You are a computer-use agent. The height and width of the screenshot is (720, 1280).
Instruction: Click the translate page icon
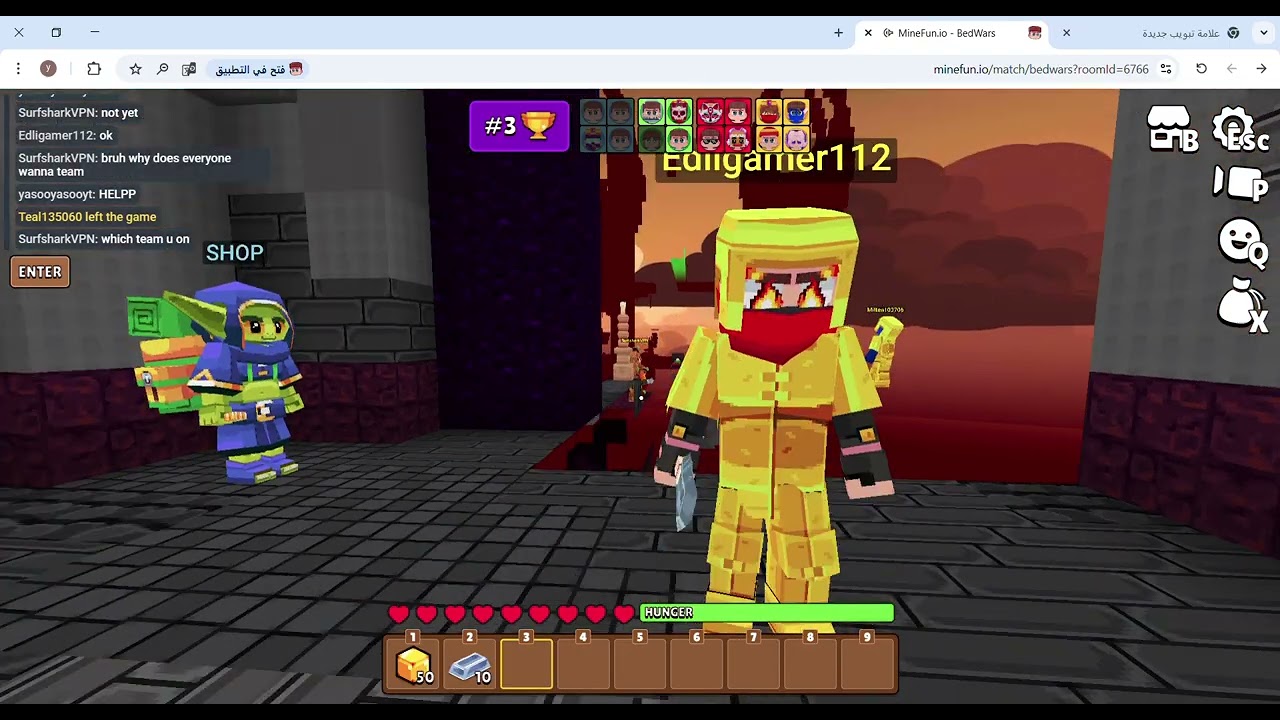click(189, 69)
